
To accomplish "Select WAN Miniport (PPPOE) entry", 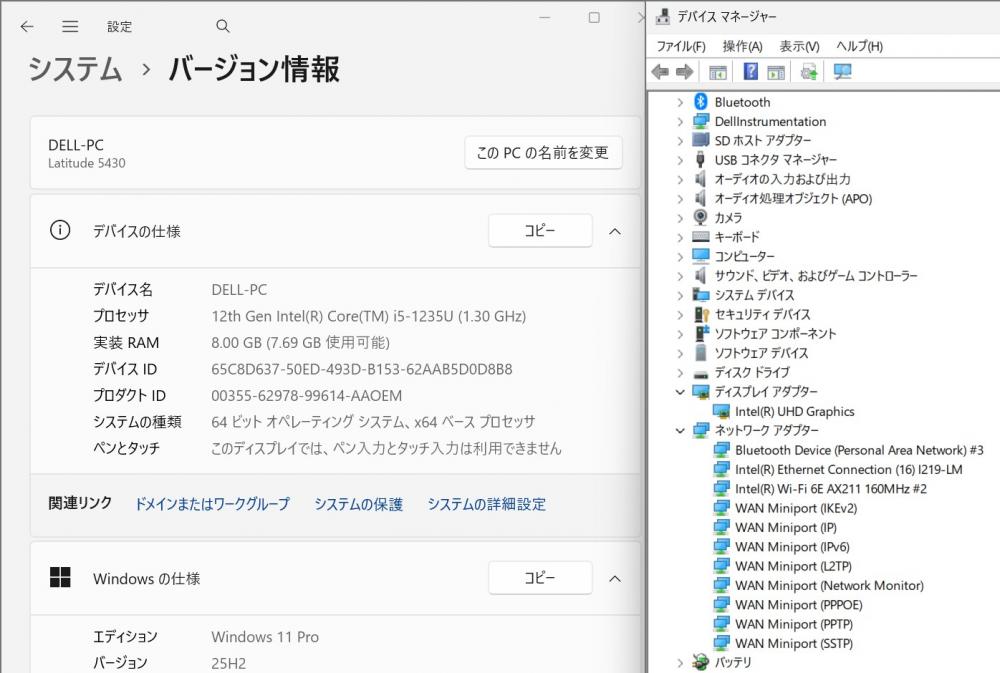I will (x=798, y=604).
